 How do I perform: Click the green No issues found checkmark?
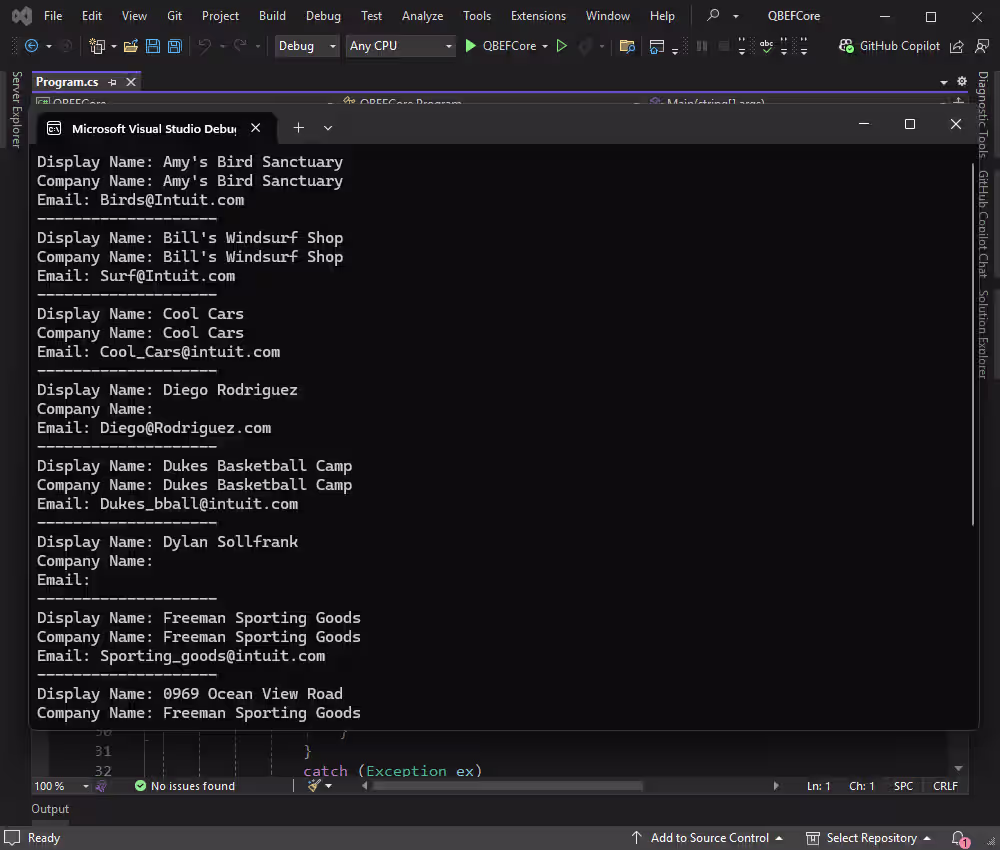click(140, 786)
